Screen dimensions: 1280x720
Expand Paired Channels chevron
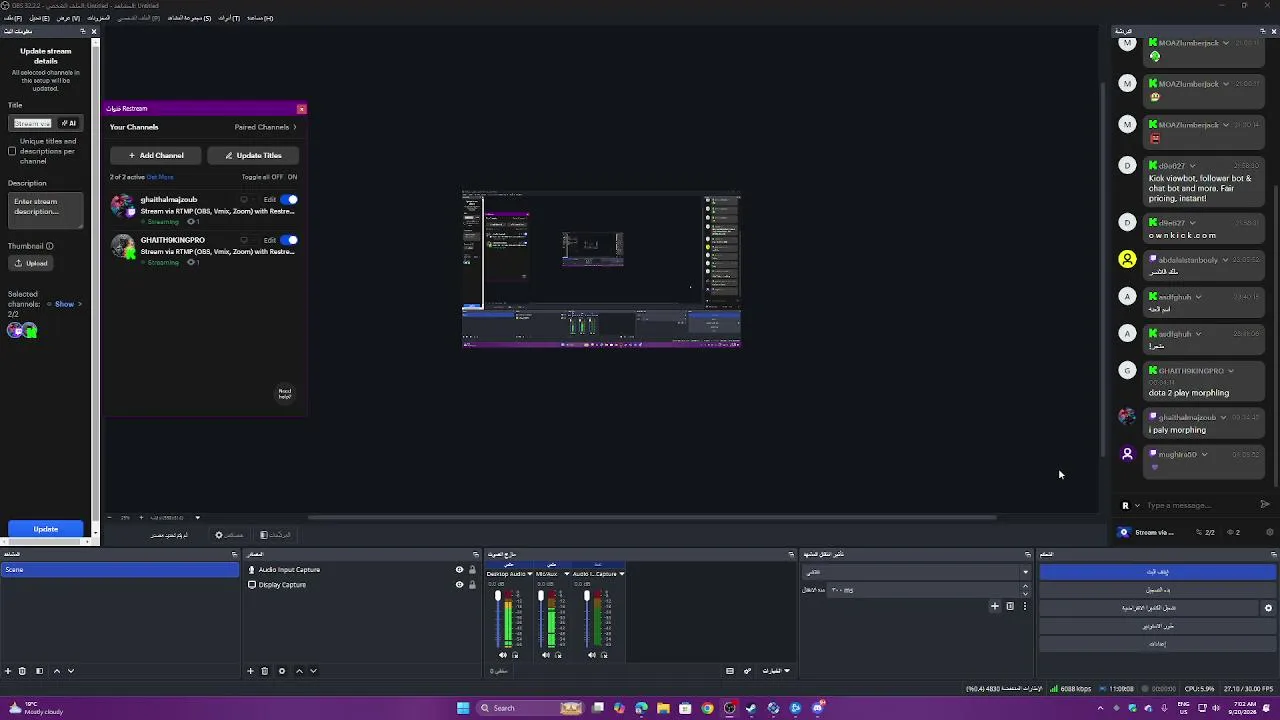click(295, 127)
